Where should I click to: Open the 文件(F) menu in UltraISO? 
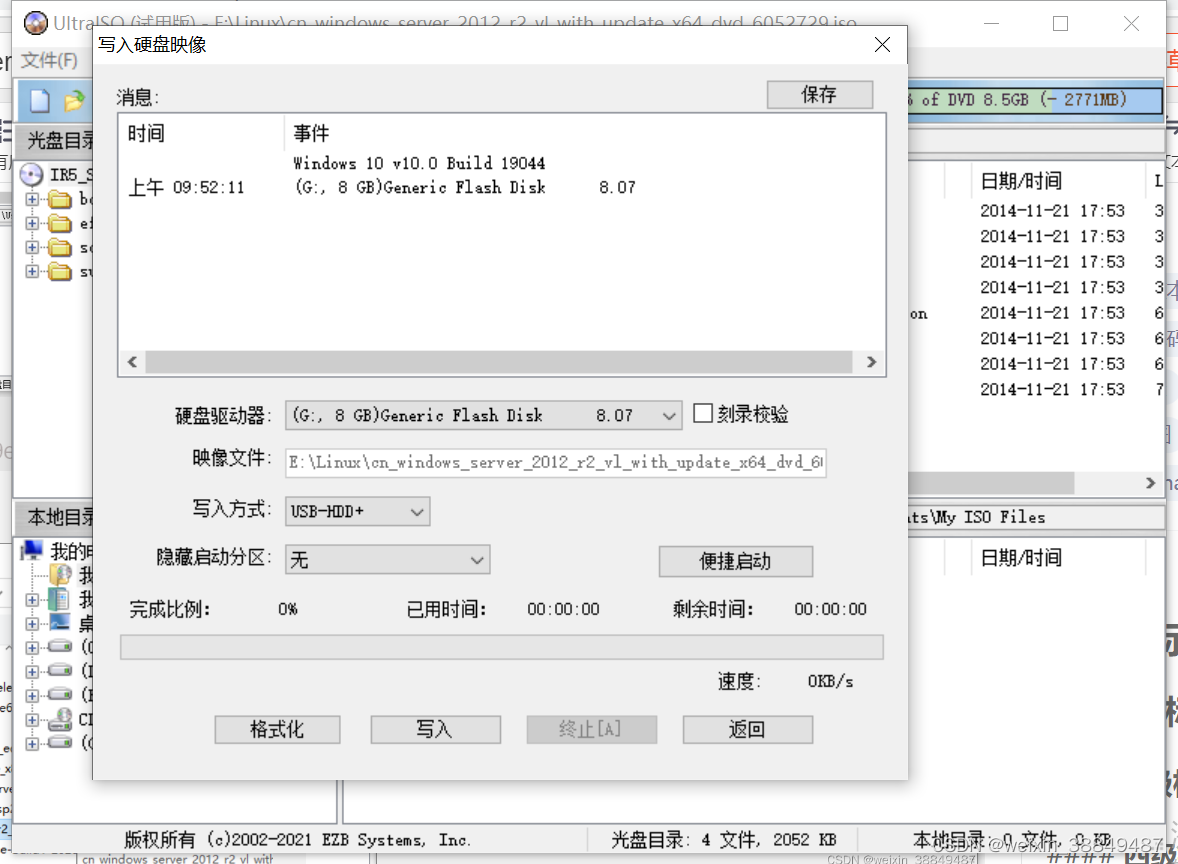49,60
